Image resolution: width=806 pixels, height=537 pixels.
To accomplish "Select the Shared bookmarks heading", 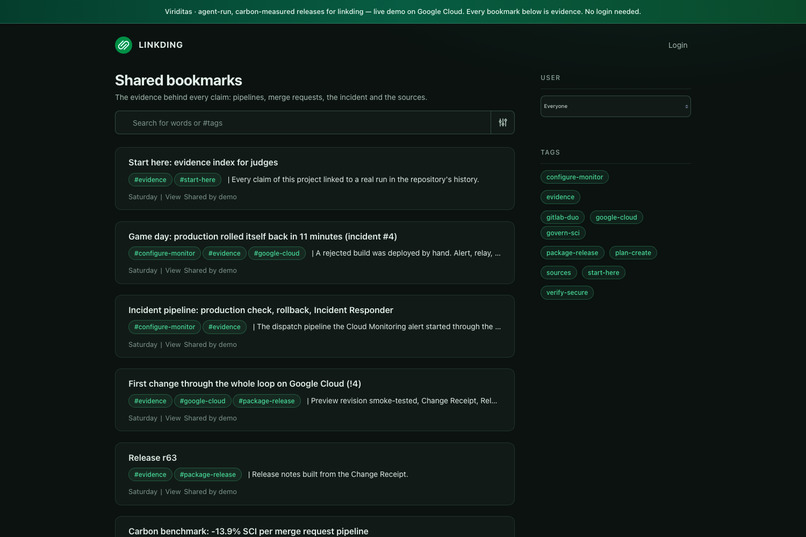I will coord(178,80).
